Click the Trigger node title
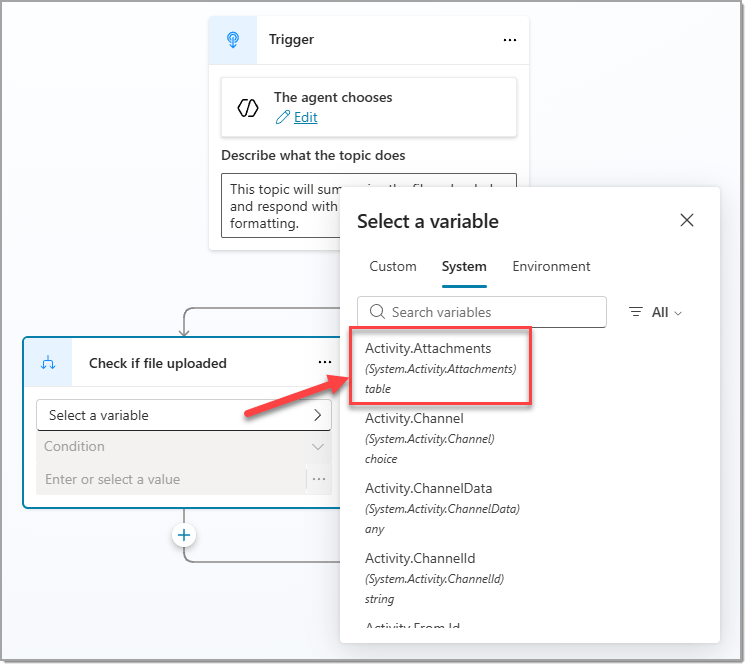Viewport: 748px width, 667px height. (x=292, y=40)
